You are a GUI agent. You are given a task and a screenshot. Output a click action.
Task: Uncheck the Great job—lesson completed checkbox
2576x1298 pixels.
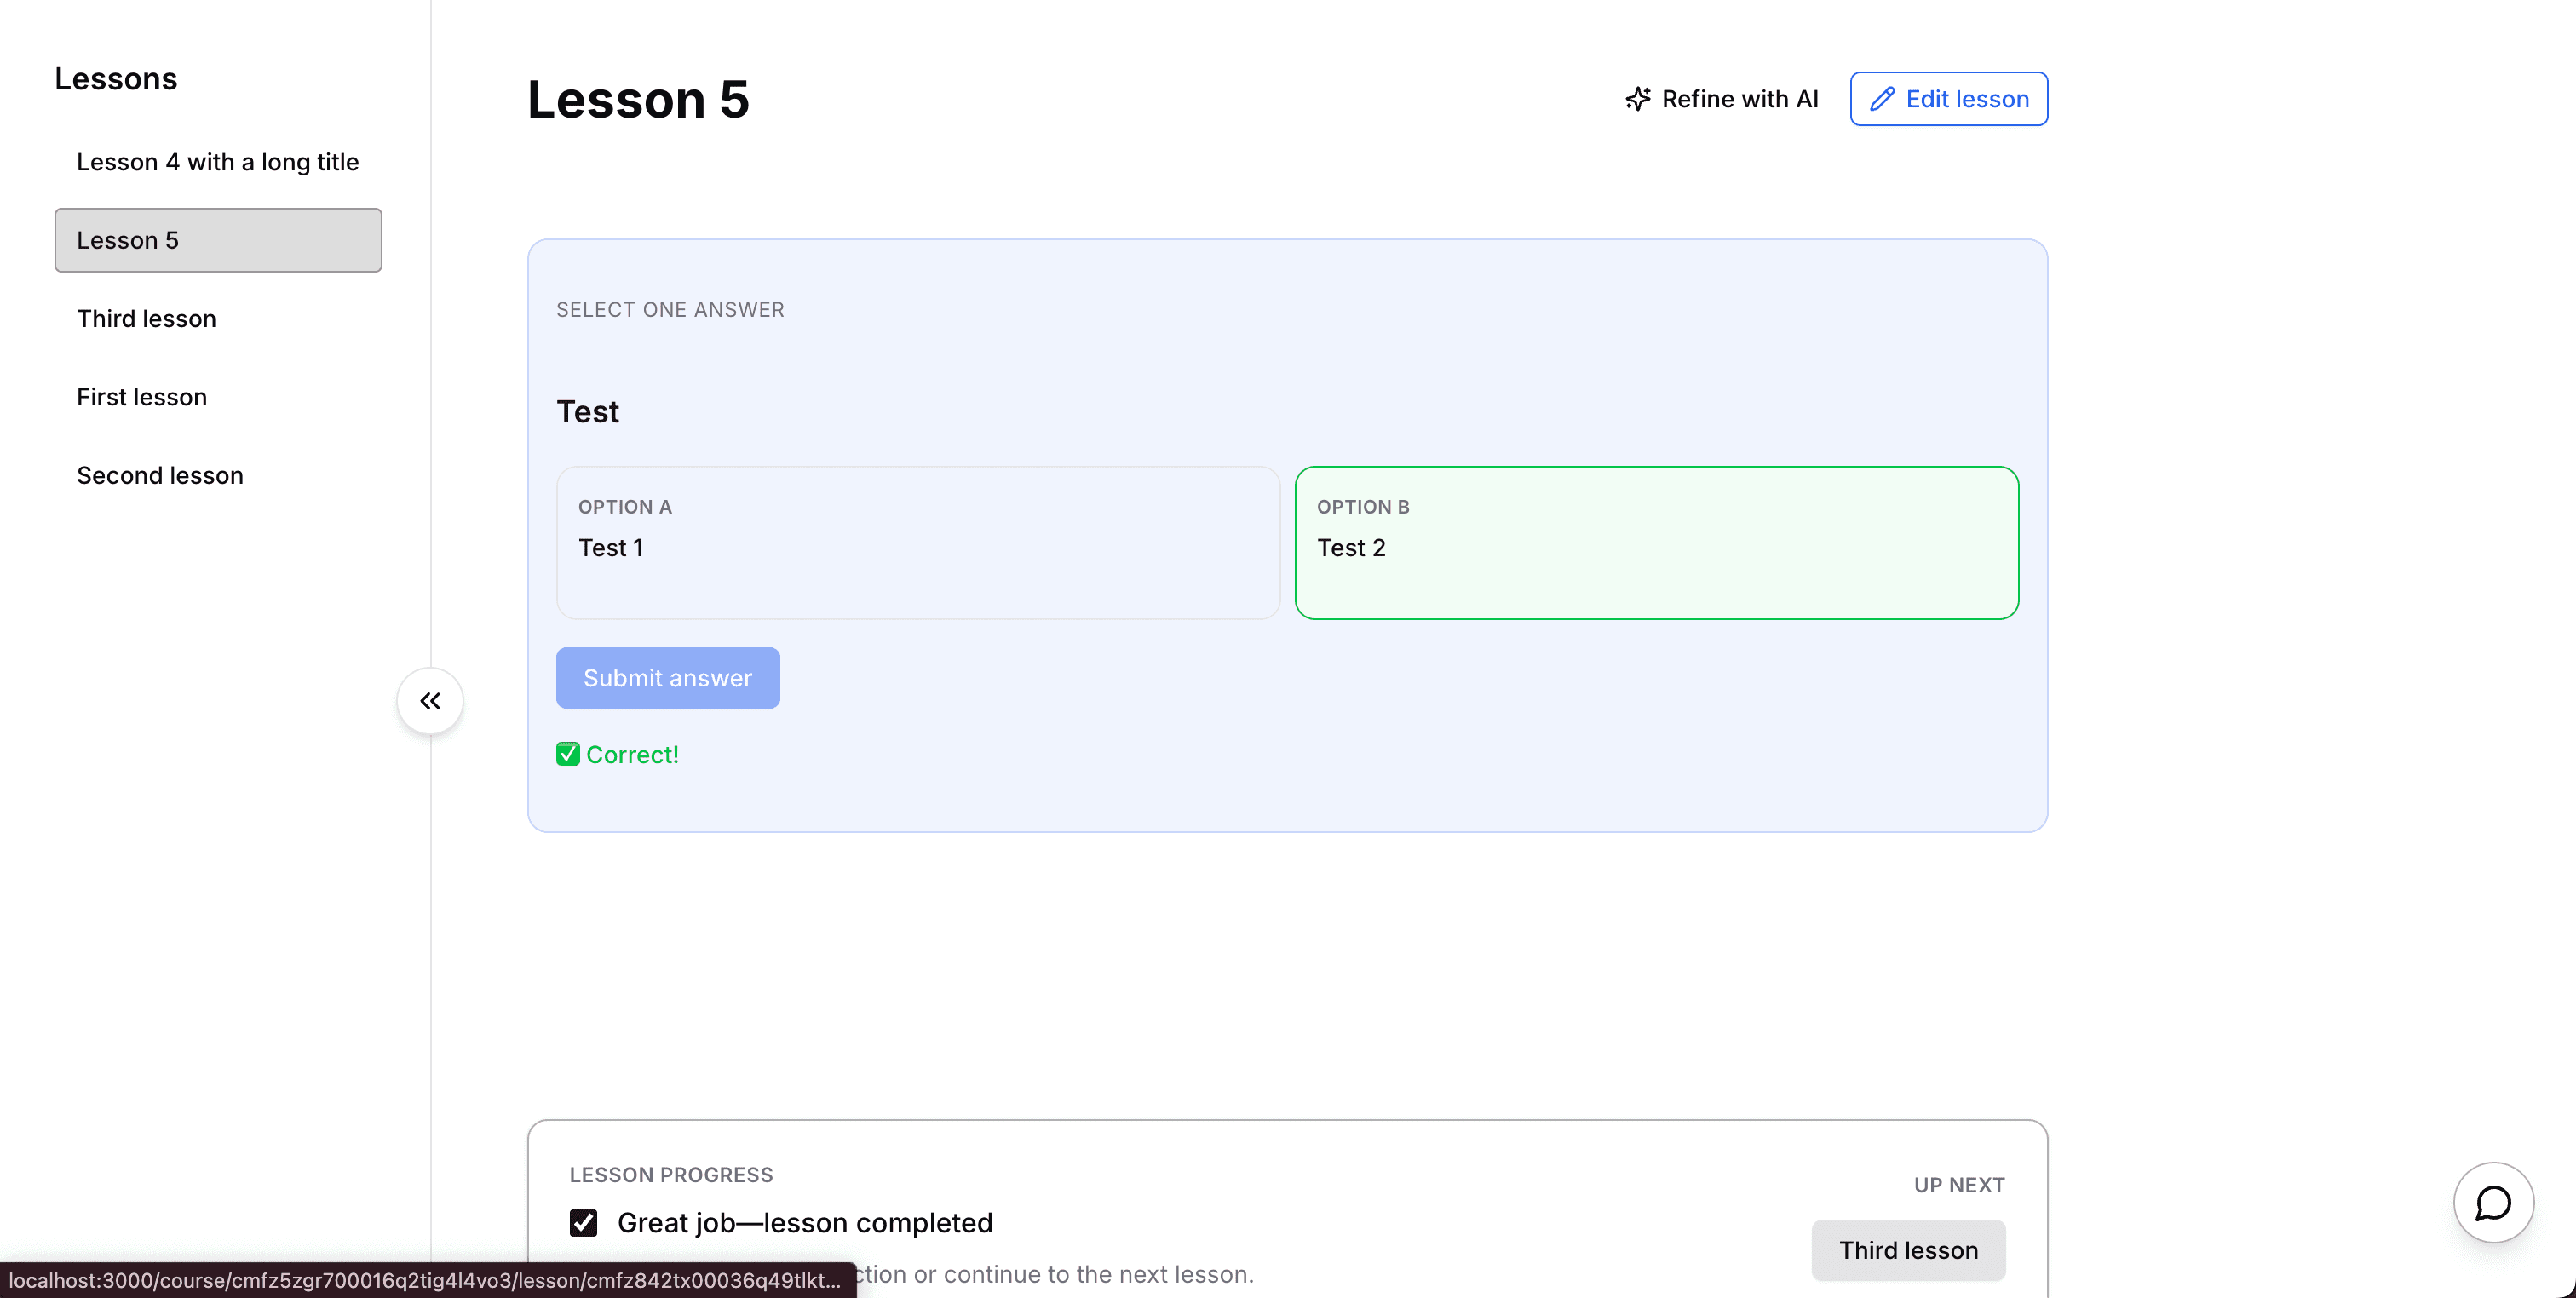[x=583, y=1222]
